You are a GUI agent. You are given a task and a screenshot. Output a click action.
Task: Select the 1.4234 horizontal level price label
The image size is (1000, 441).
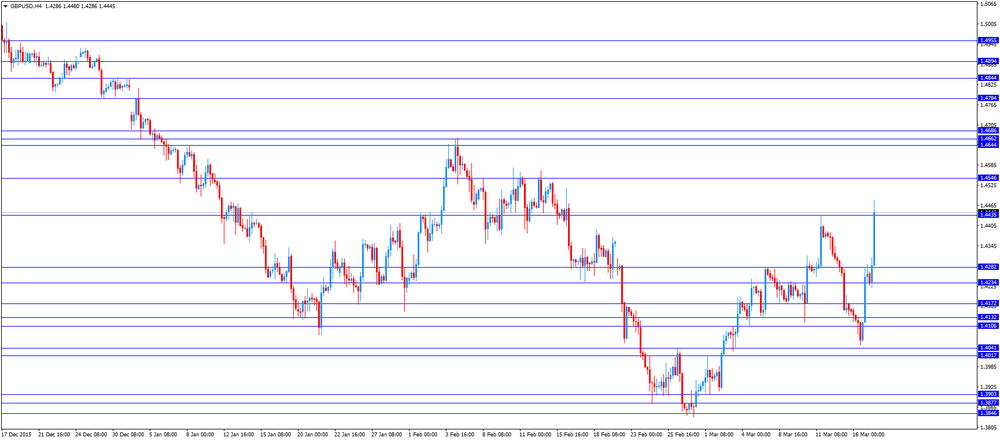point(988,283)
